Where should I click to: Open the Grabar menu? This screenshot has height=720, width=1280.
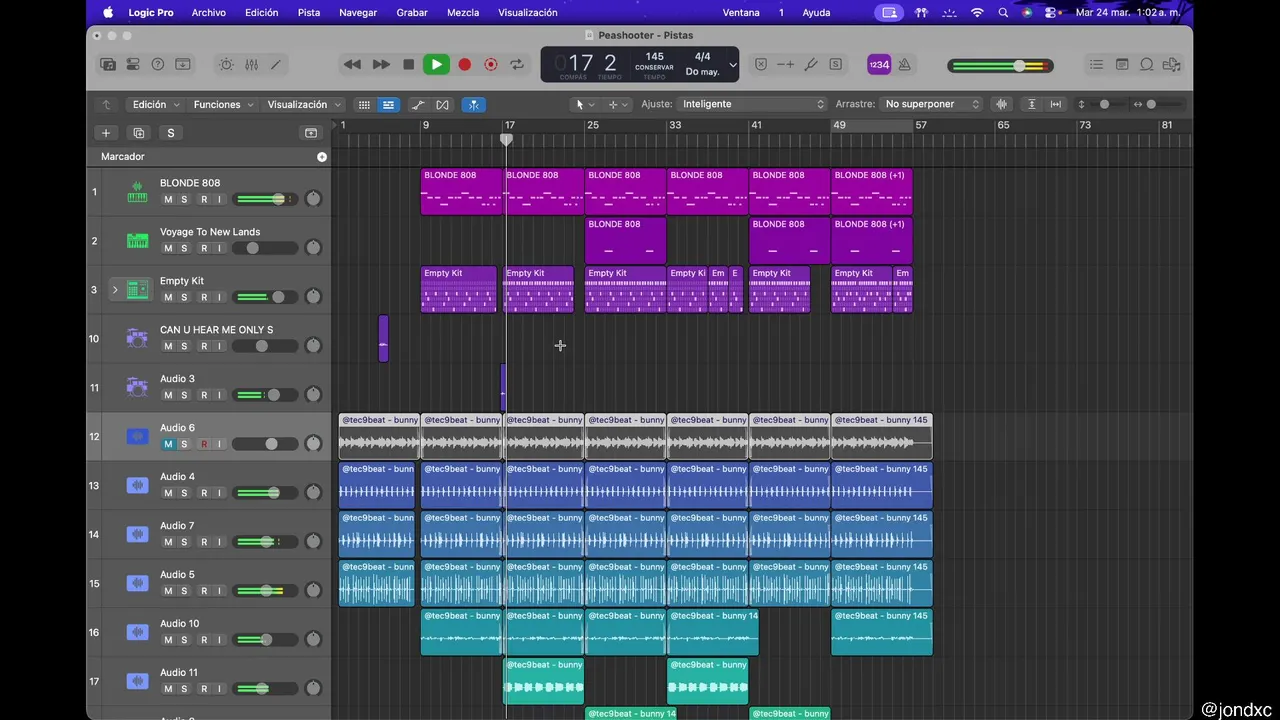(412, 12)
